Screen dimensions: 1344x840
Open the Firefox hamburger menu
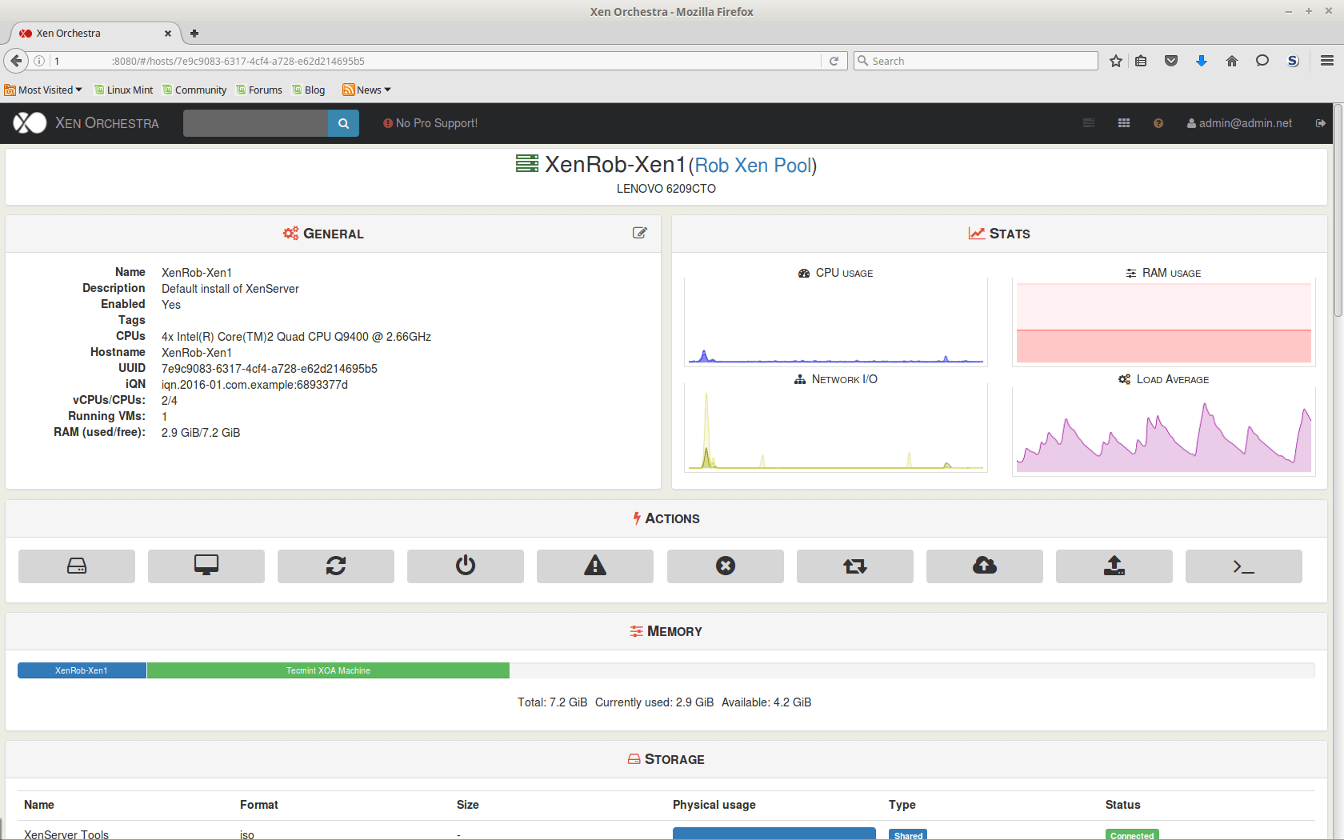[x=1326, y=61]
